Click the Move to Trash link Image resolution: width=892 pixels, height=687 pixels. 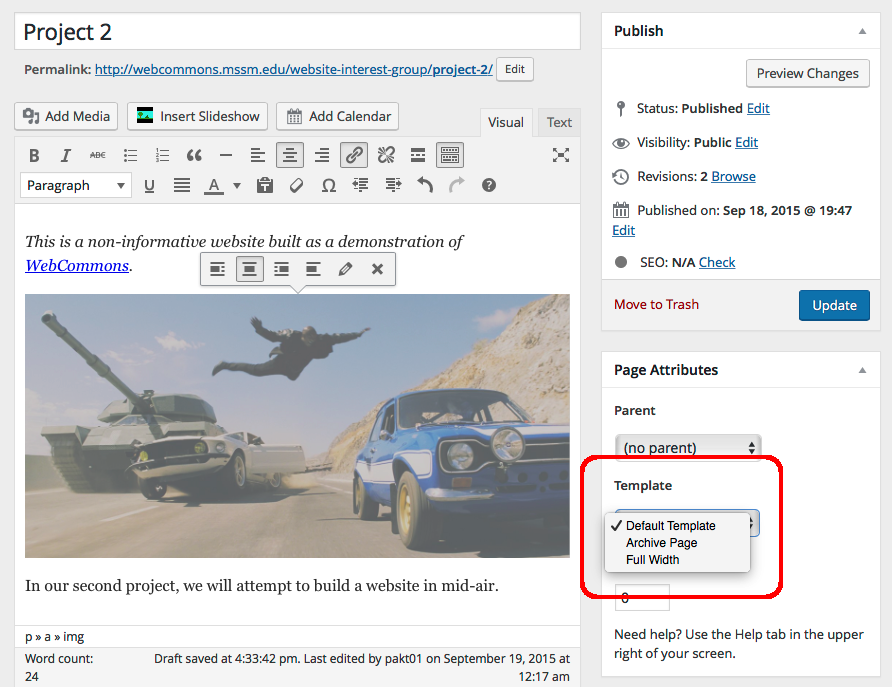tap(656, 304)
